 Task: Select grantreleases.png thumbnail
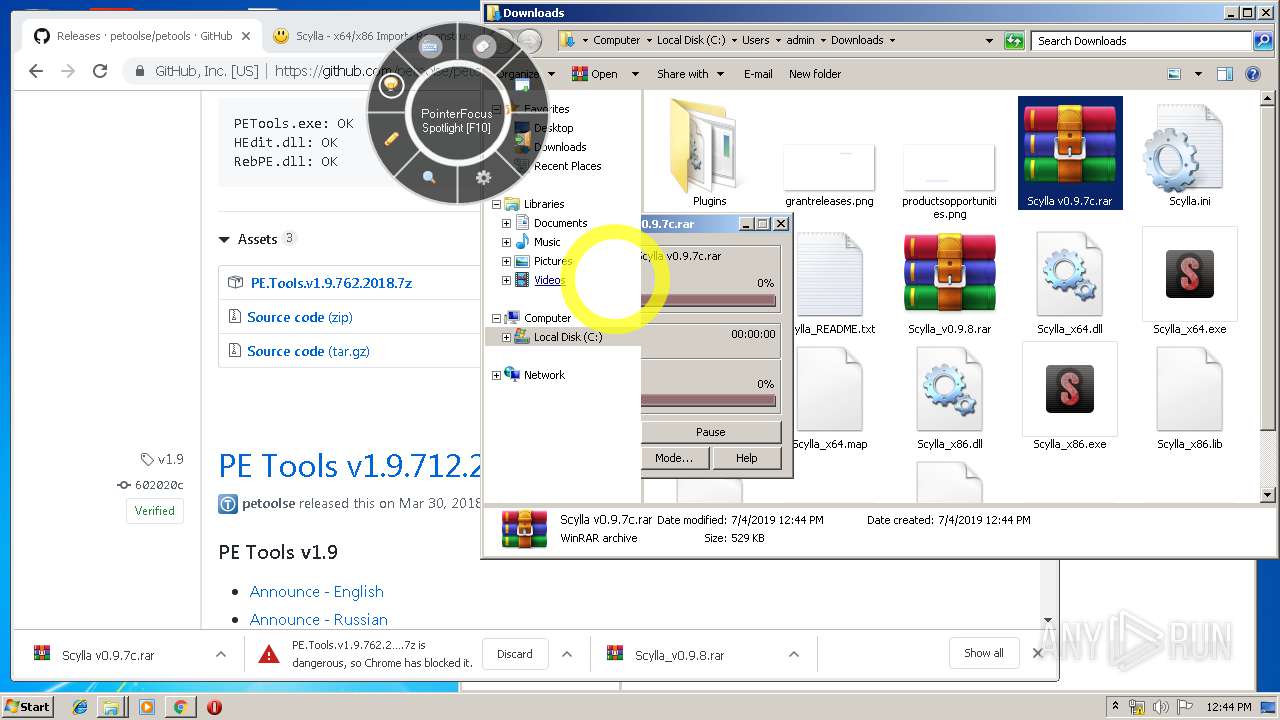[829, 167]
